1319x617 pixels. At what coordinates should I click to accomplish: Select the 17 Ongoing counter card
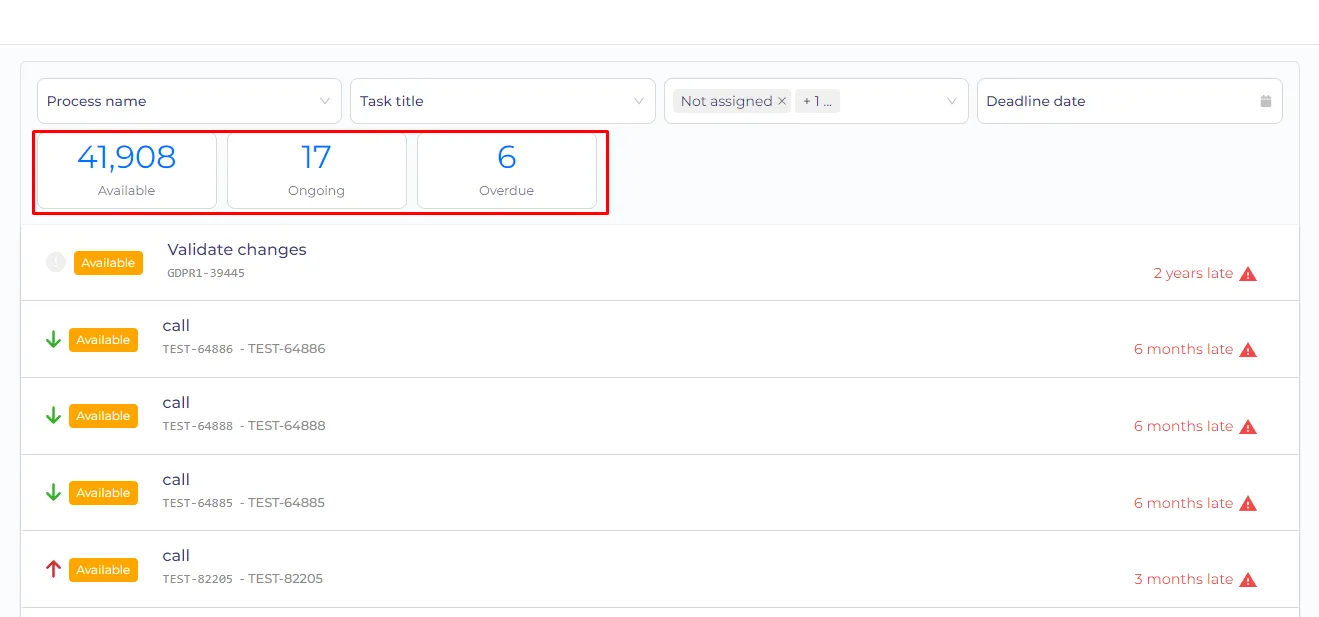tap(317, 171)
